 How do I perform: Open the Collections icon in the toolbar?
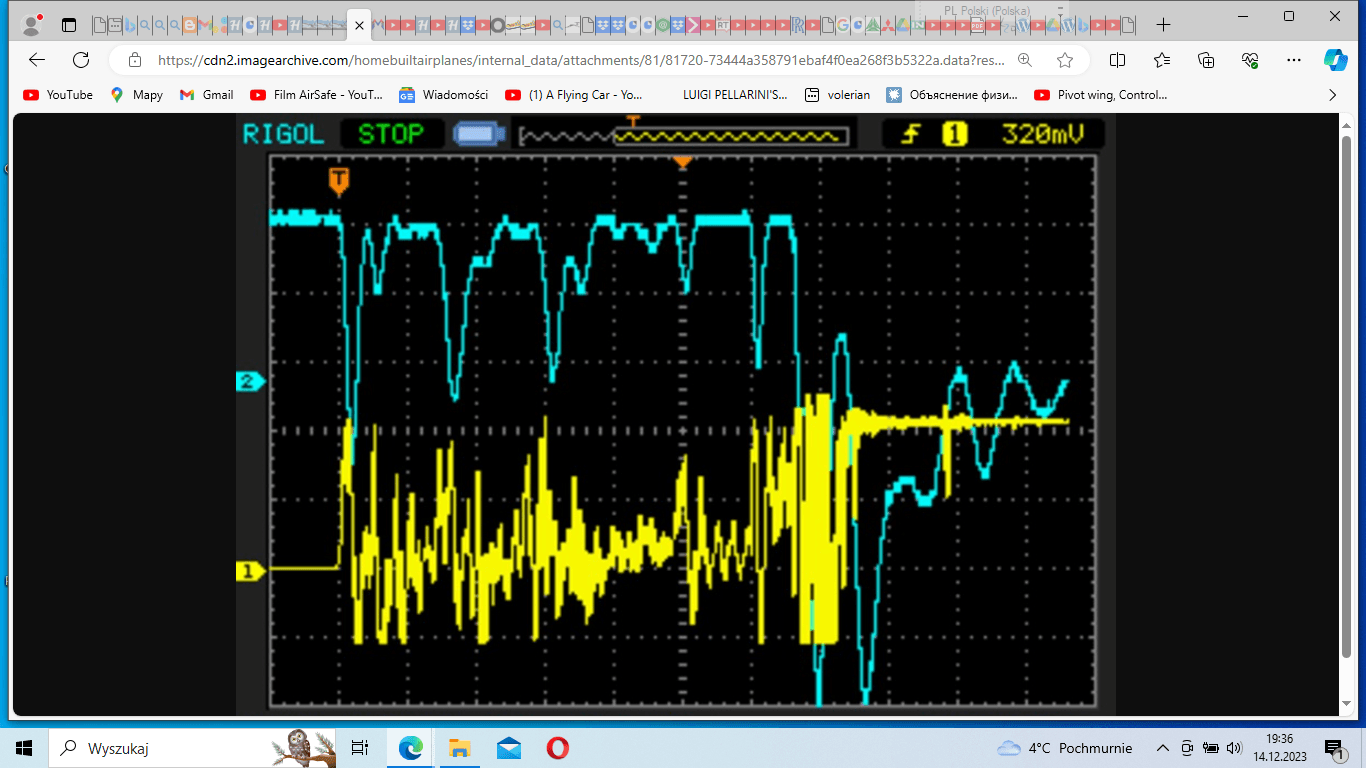coord(1206,60)
